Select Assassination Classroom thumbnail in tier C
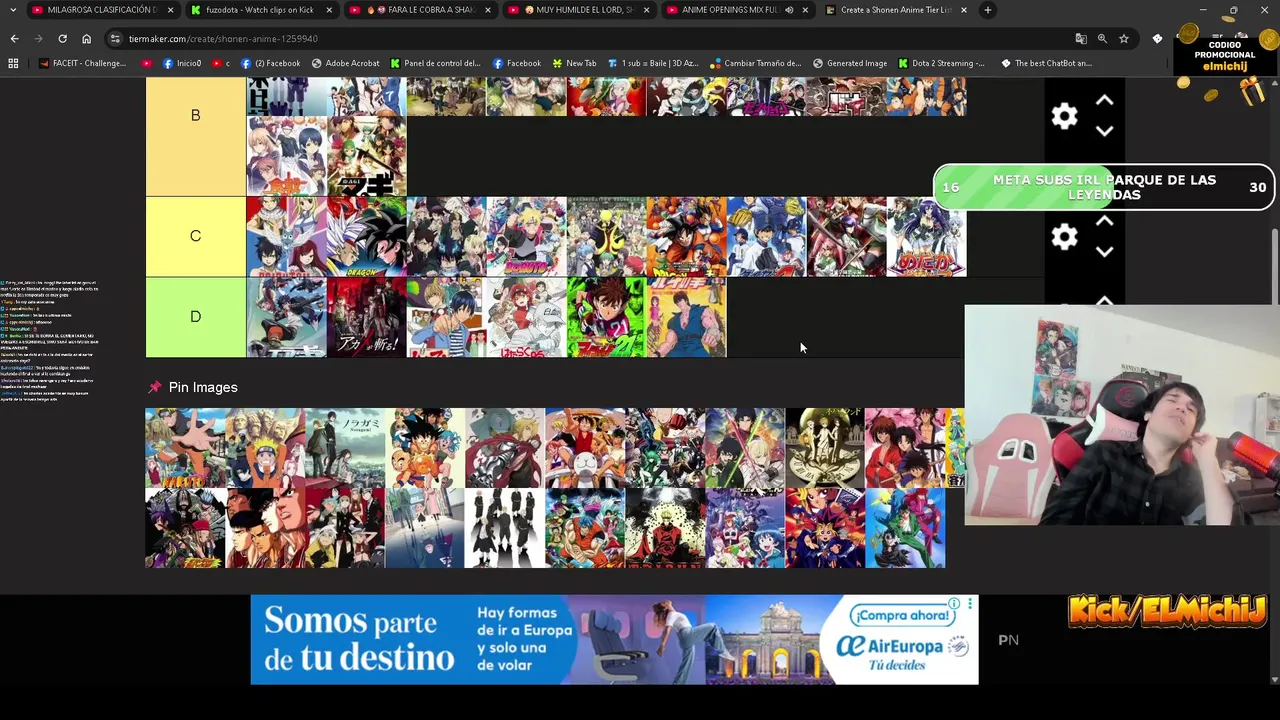1280x720 pixels. click(606, 236)
